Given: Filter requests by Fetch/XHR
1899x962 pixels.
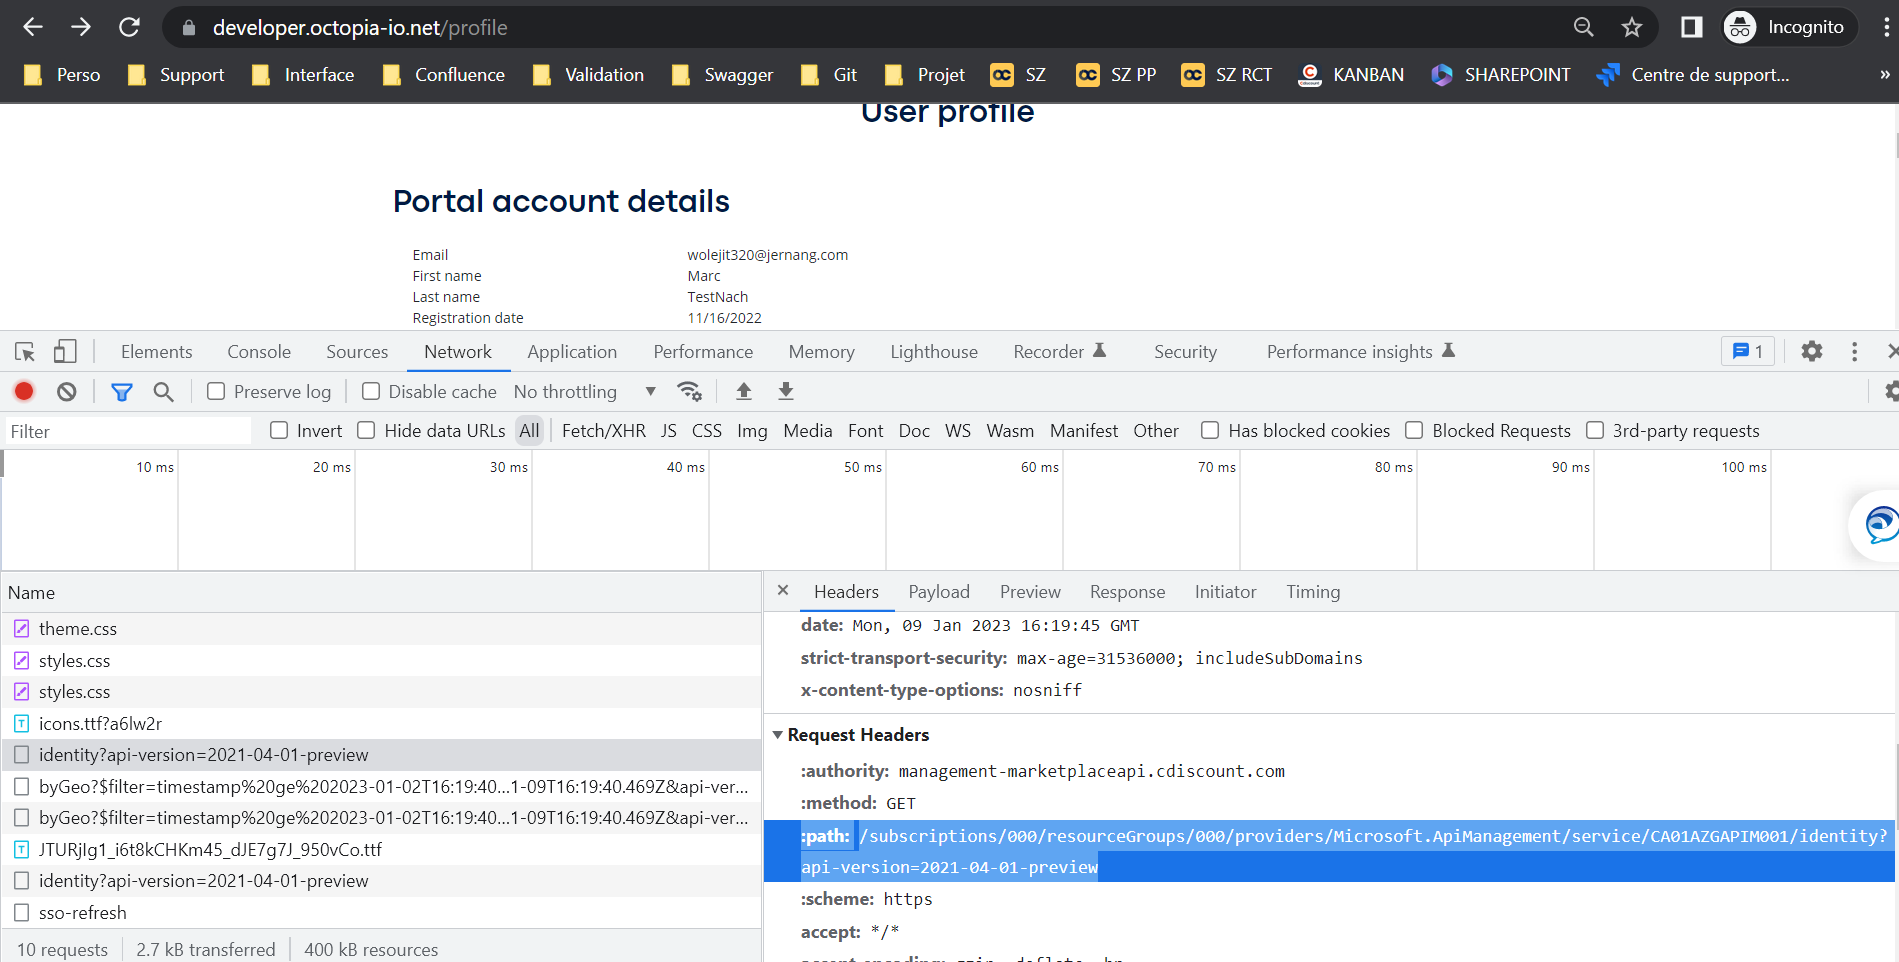Looking at the screenshot, I should (x=603, y=431).
